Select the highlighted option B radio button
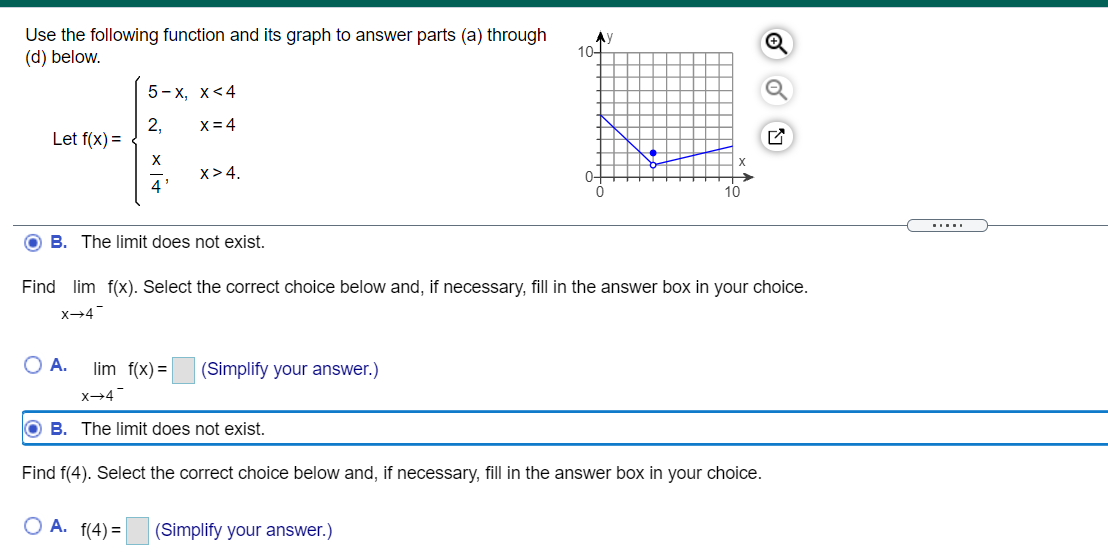The image size is (1108, 557). tap(33, 429)
